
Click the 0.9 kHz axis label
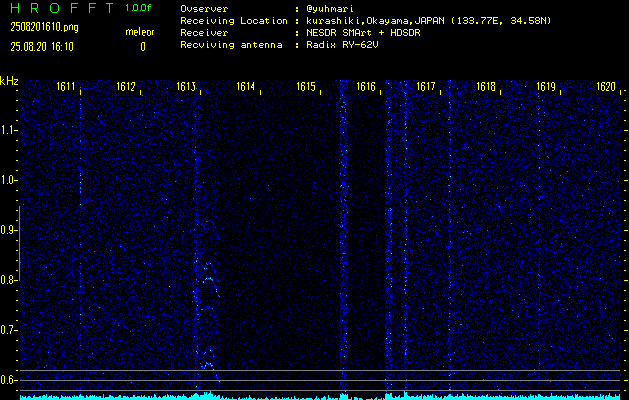[7, 230]
